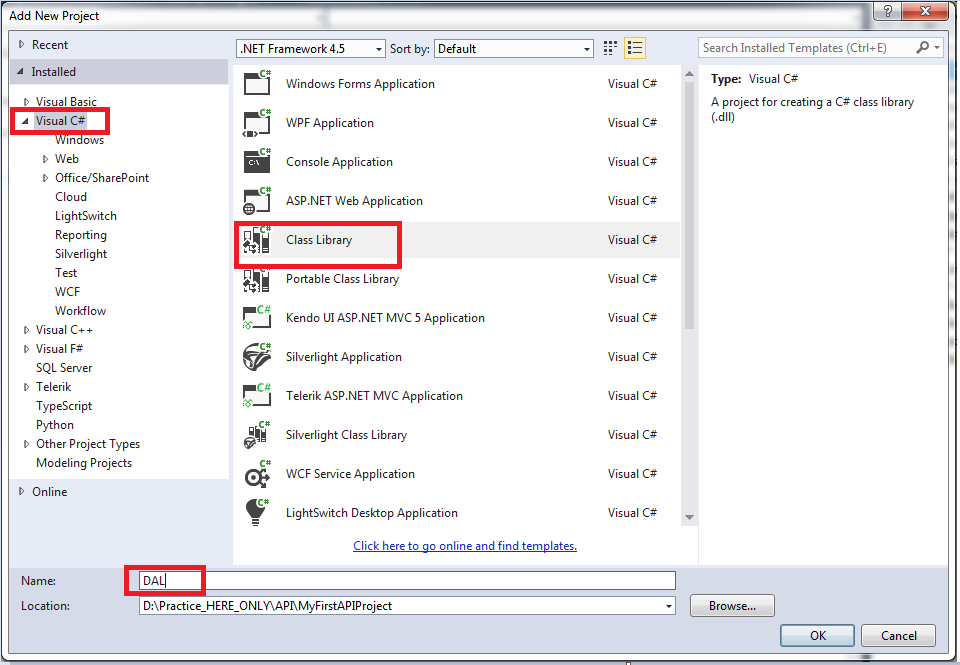The width and height of the screenshot is (960, 665).
Task: Click the template list scrollbar thumb
Action: click(x=689, y=205)
